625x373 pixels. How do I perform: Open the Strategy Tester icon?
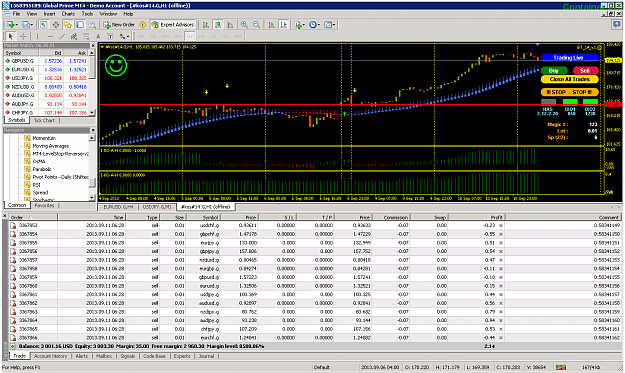point(92,25)
